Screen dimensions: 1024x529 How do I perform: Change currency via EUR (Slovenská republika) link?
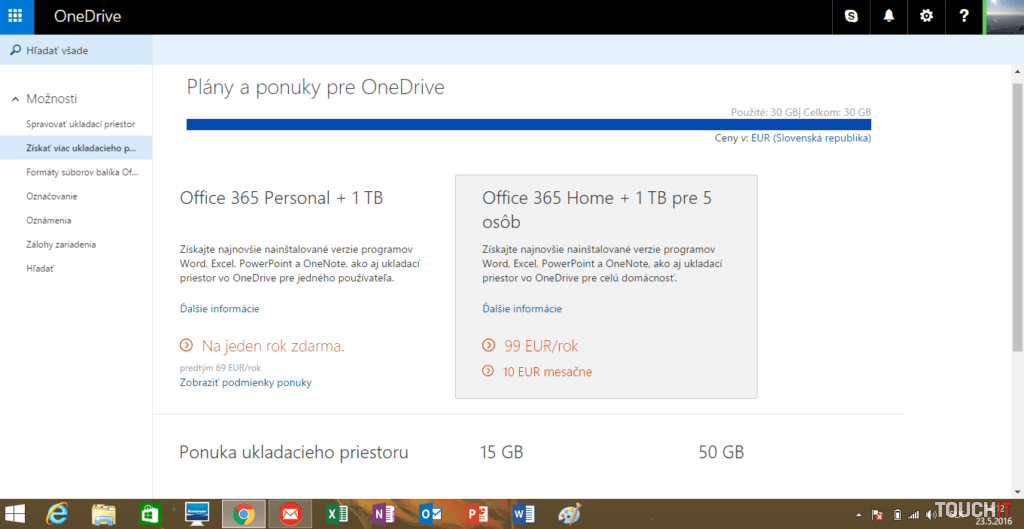pos(810,138)
